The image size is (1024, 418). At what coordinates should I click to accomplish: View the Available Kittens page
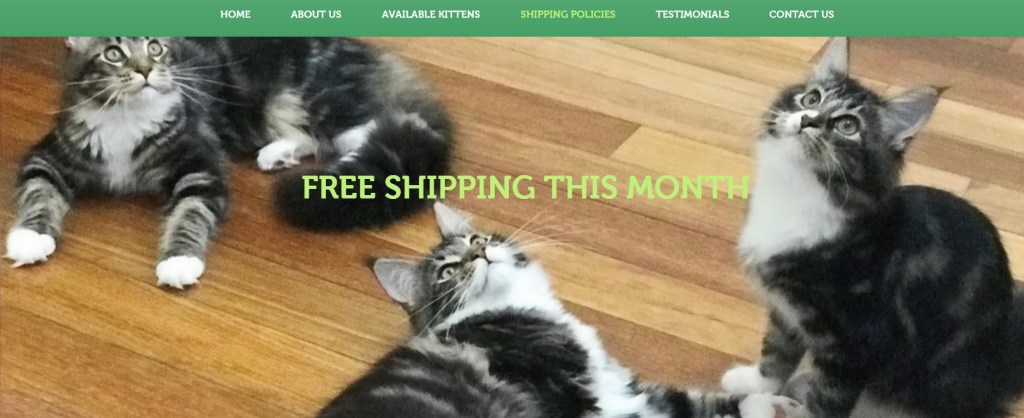(431, 14)
